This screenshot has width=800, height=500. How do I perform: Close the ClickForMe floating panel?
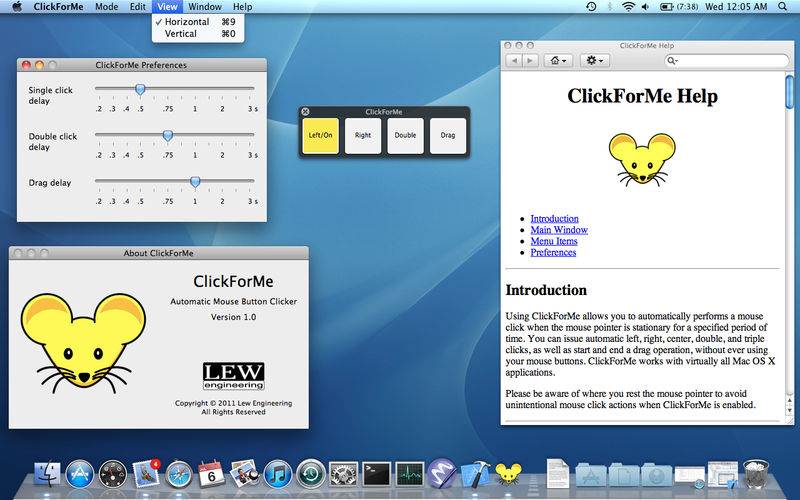[305, 111]
